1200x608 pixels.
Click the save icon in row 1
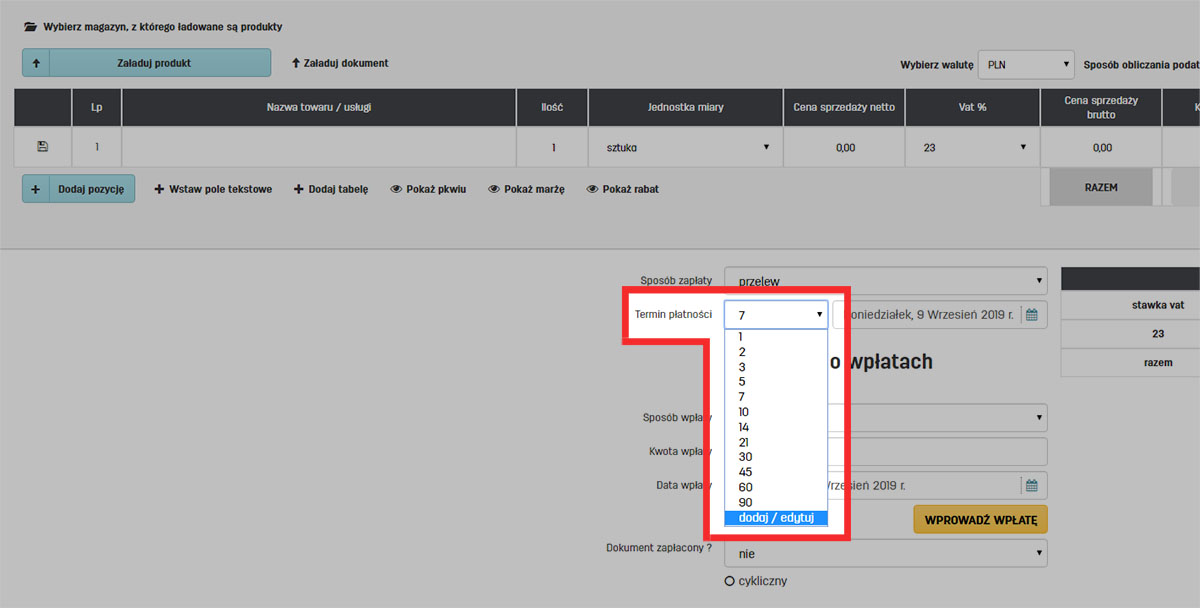pyautogui.click(x=42, y=147)
